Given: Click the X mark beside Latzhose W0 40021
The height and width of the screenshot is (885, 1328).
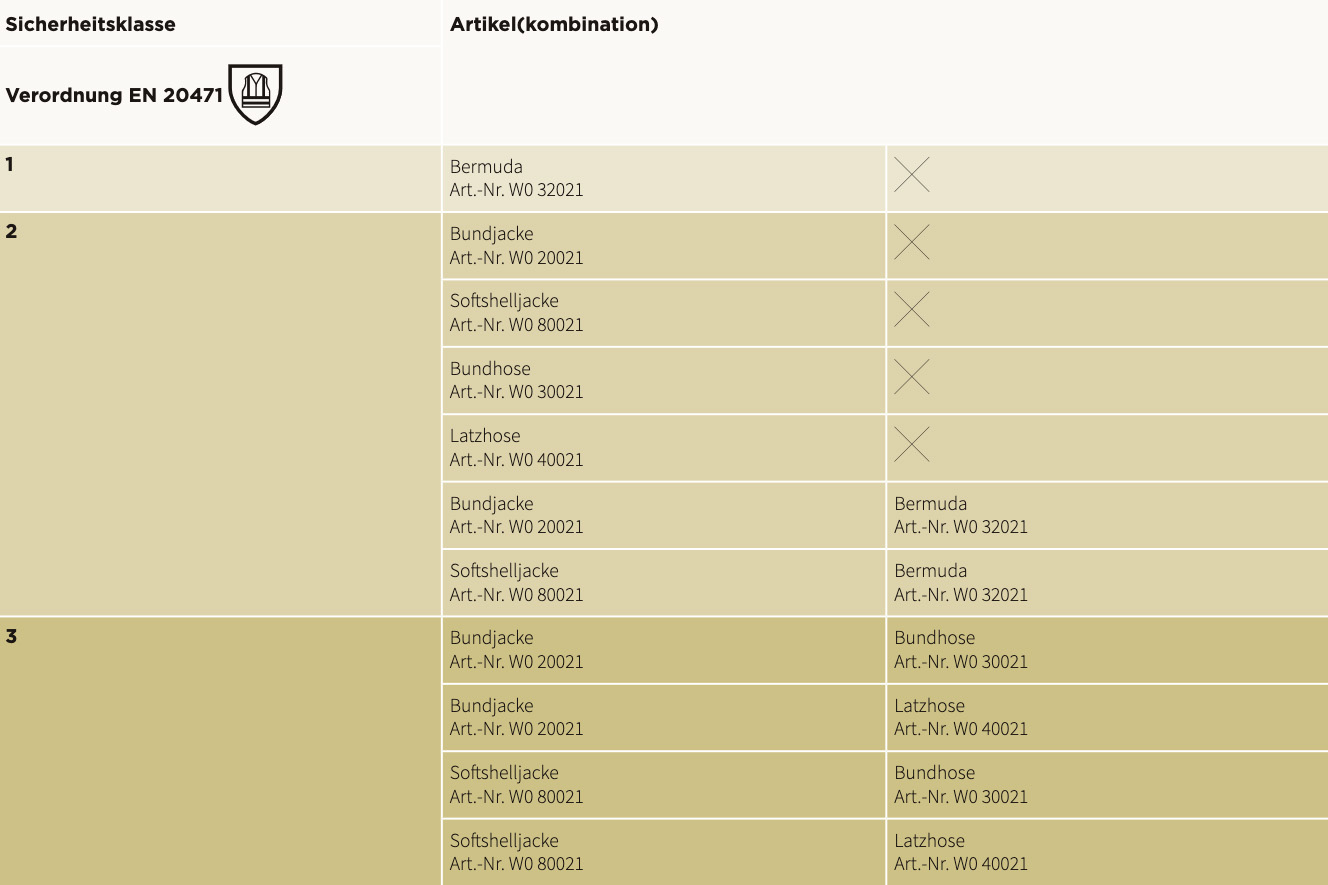Looking at the screenshot, I should pyautogui.click(x=911, y=444).
